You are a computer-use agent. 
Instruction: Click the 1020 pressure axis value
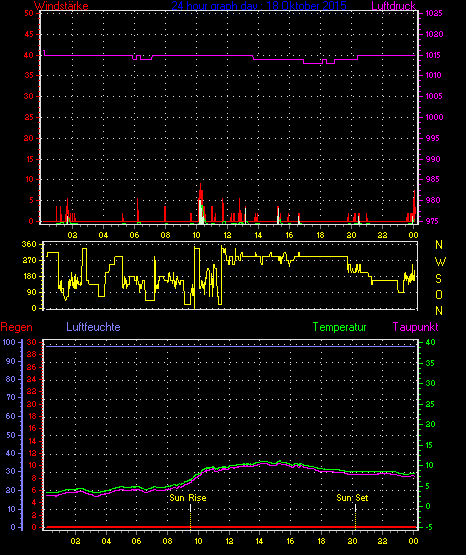coord(434,34)
